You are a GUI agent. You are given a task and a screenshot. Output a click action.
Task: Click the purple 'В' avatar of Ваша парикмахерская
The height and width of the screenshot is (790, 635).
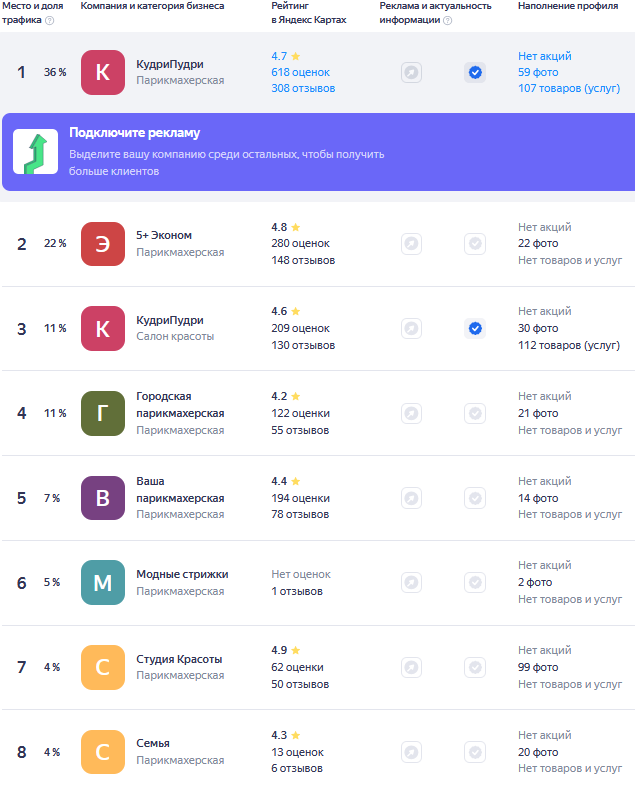(103, 497)
